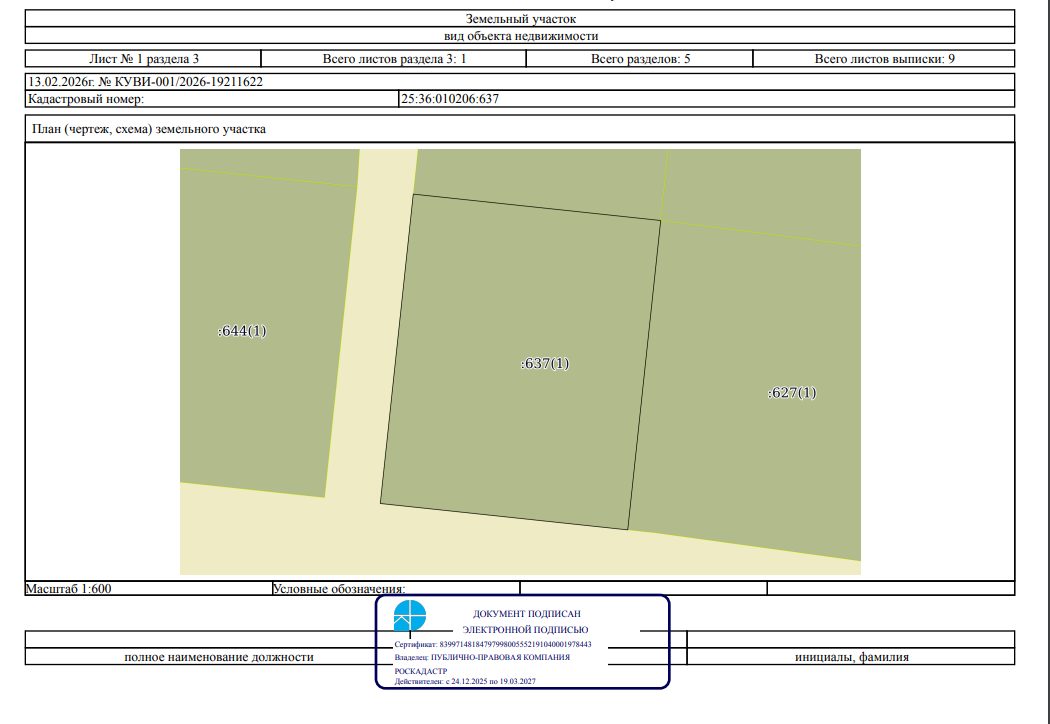Click the Кадастровый номер label
1050x724 pixels.
point(86,99)
